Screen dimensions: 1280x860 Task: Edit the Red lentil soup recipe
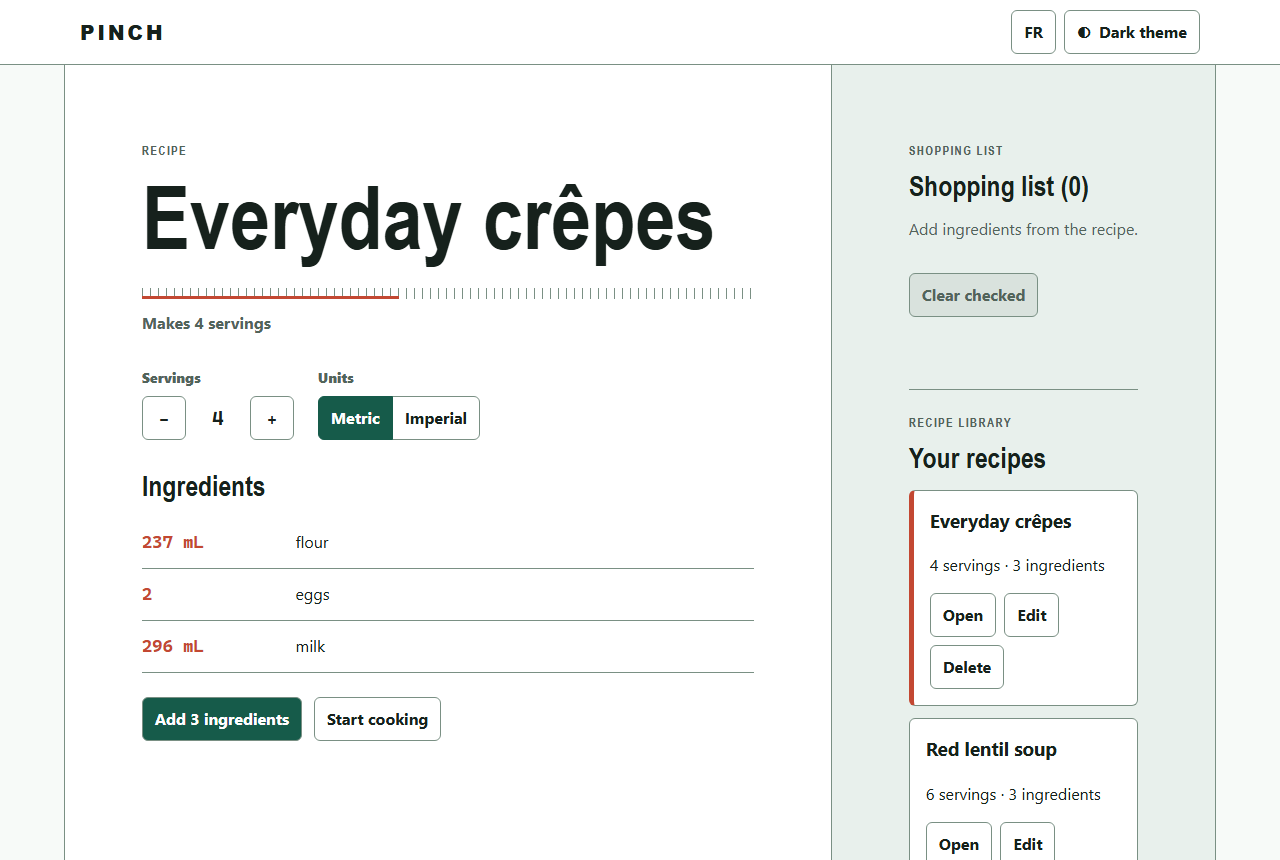pos(1027,843)
